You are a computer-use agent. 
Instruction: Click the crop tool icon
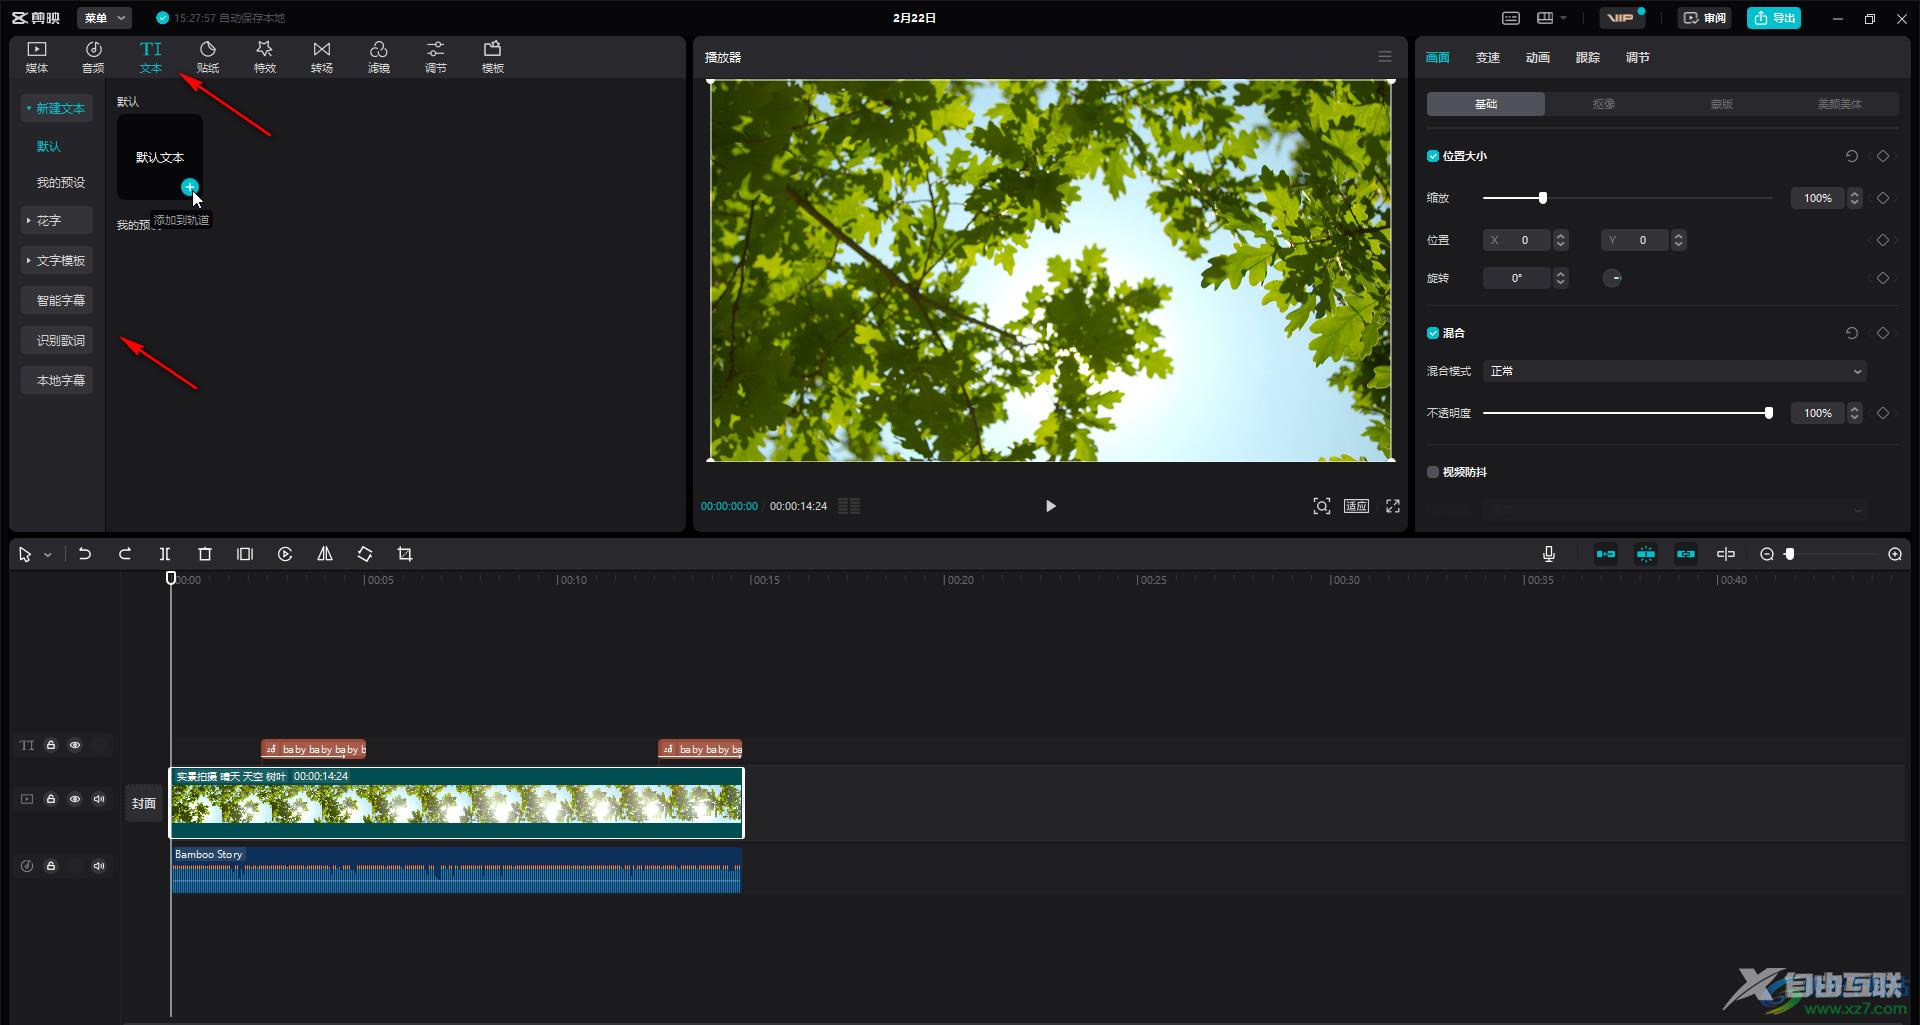[x=405, y=554]
